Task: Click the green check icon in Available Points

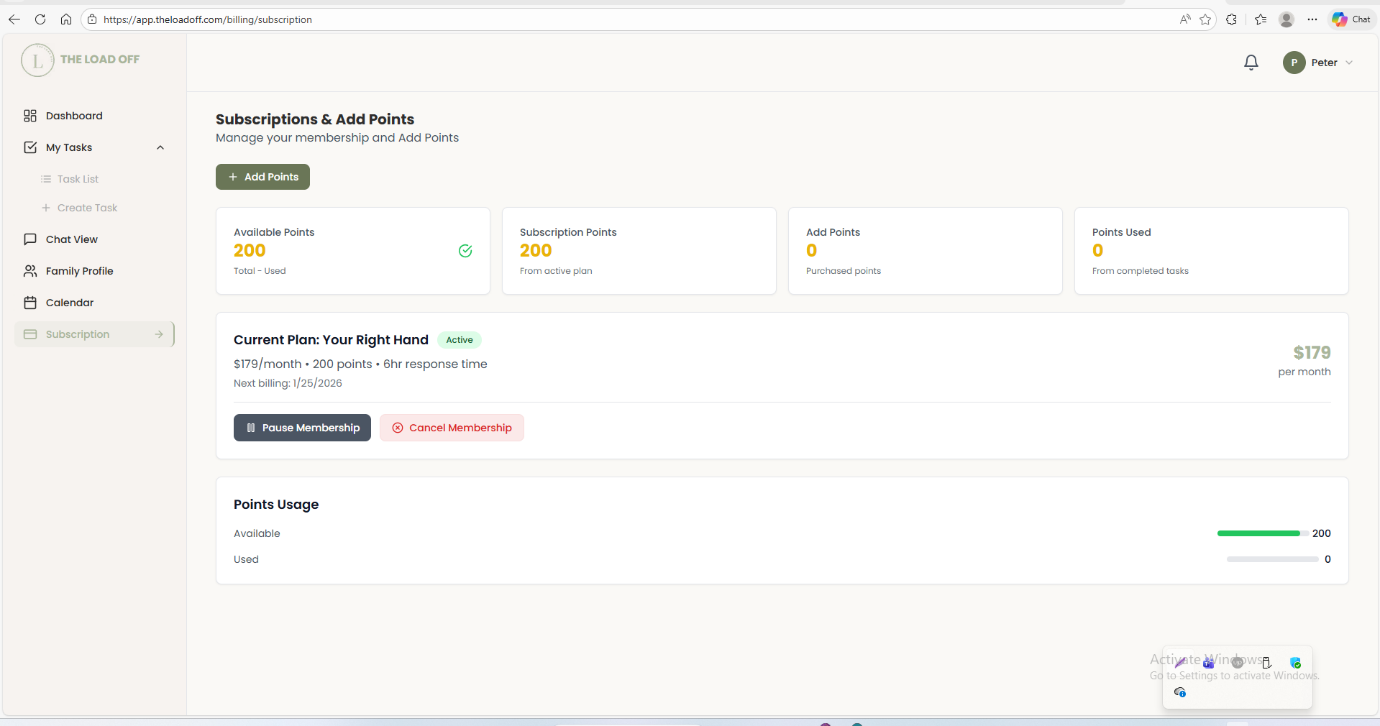Action: coord(465,251)
